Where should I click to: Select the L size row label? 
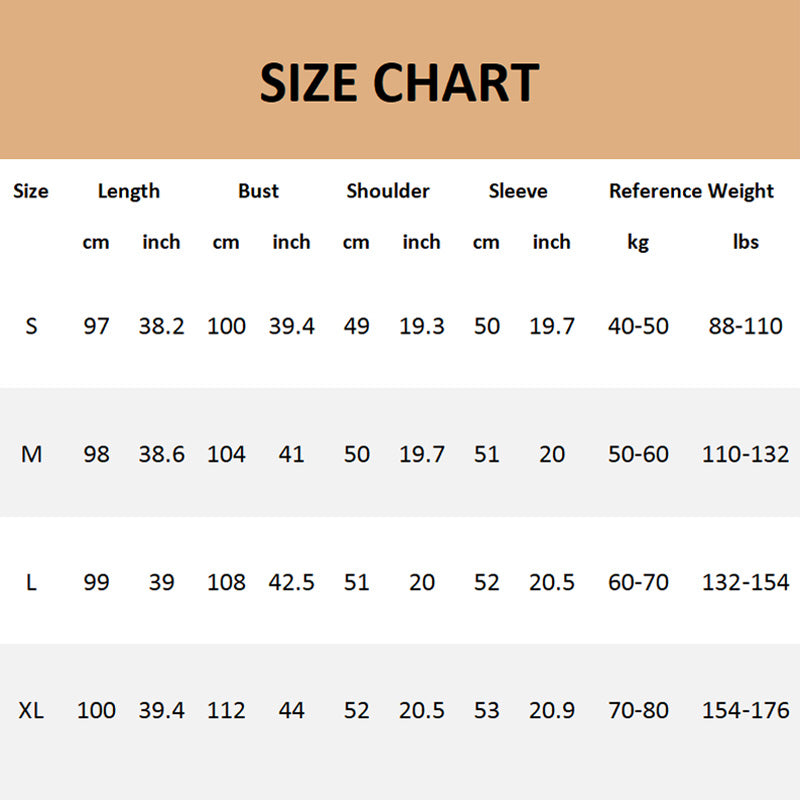pyautogui.click(x=31, y=582)
